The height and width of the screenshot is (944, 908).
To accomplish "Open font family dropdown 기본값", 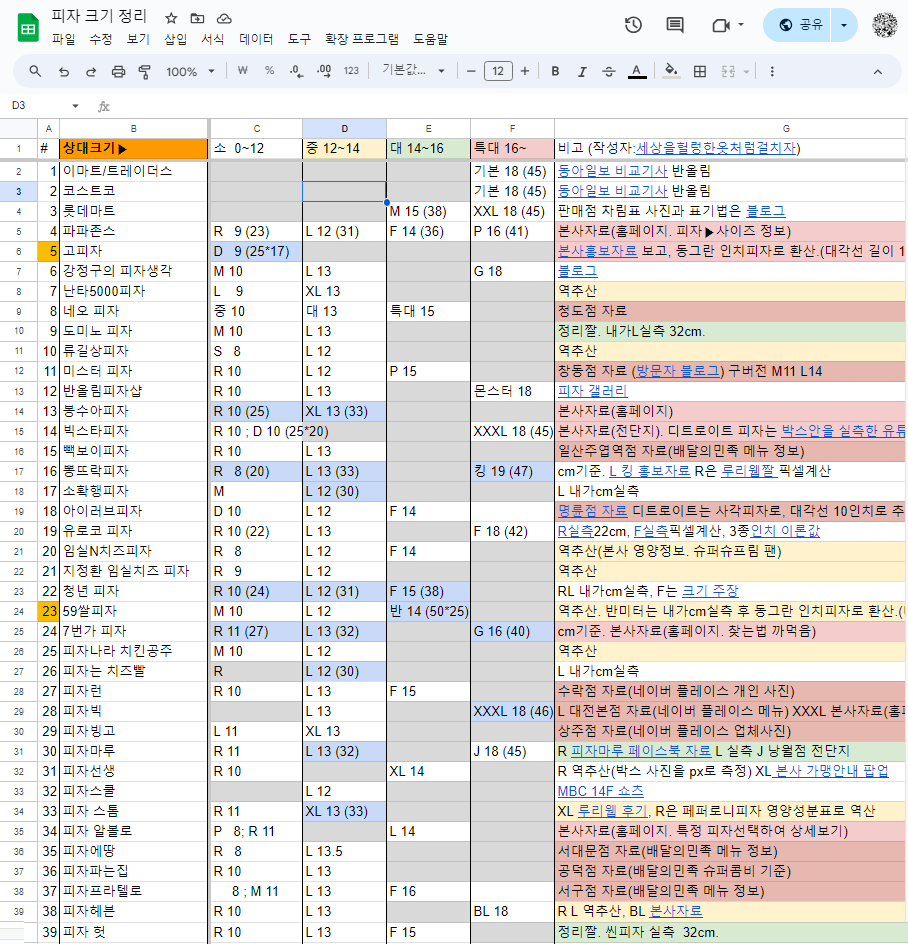I will [x=413, y=71].
